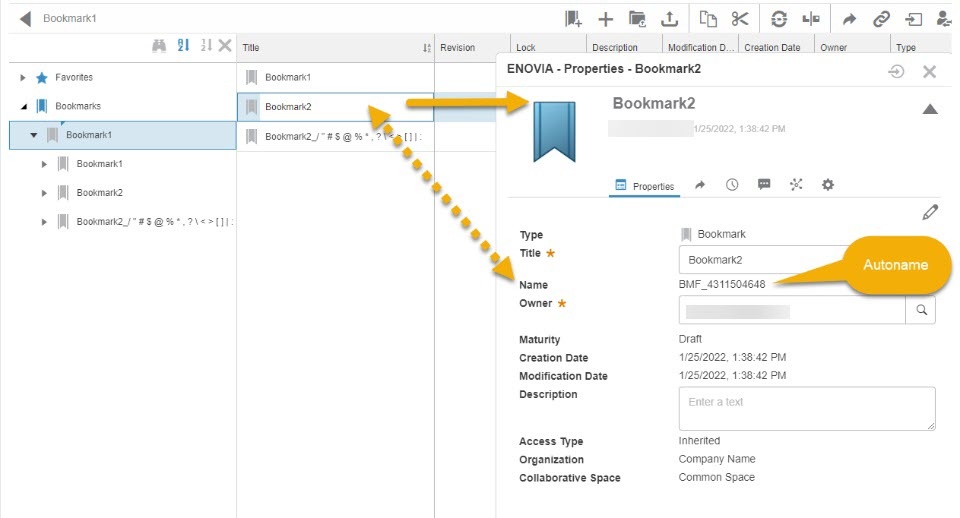
Task: Click the binoculars find icon in tree panel
Action: click(159, 45)
